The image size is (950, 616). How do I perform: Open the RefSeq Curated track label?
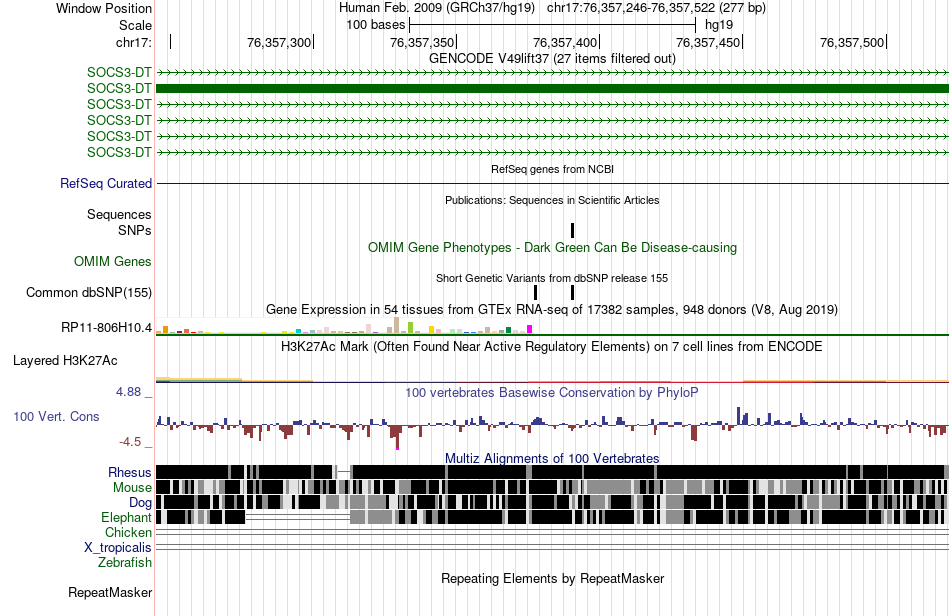pyautogui.click(x=106, y=184)
